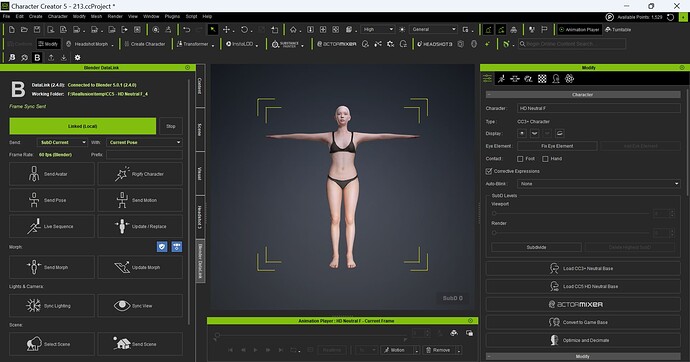Click the sun lighting icon beside High
The image size is (690, 362).
[x=402, y=29]
